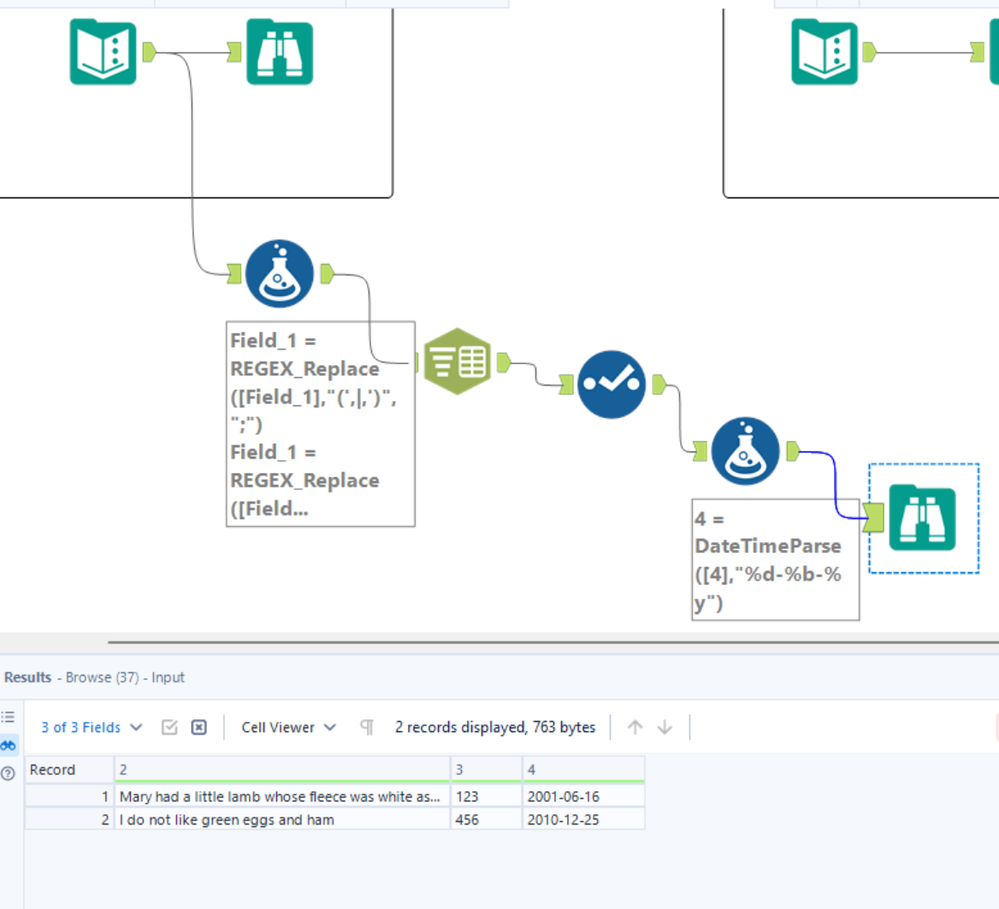Switch to the results data binoculars view
Screen dimensions: 999x909
tap(8, 745)
